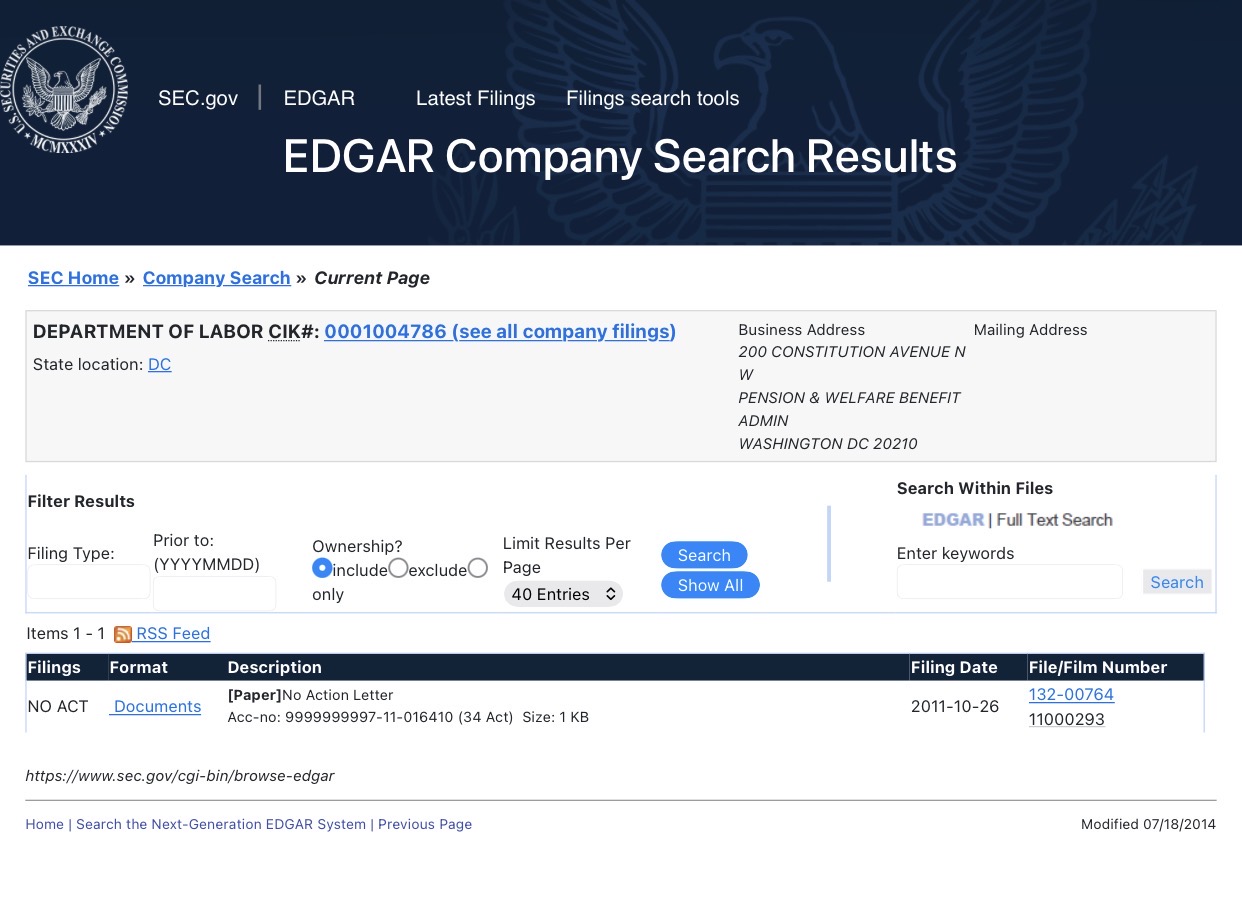Click the SEC seal logo
Screen dimensions: 1242x909
pyautogui.click(x=64, y=90)
